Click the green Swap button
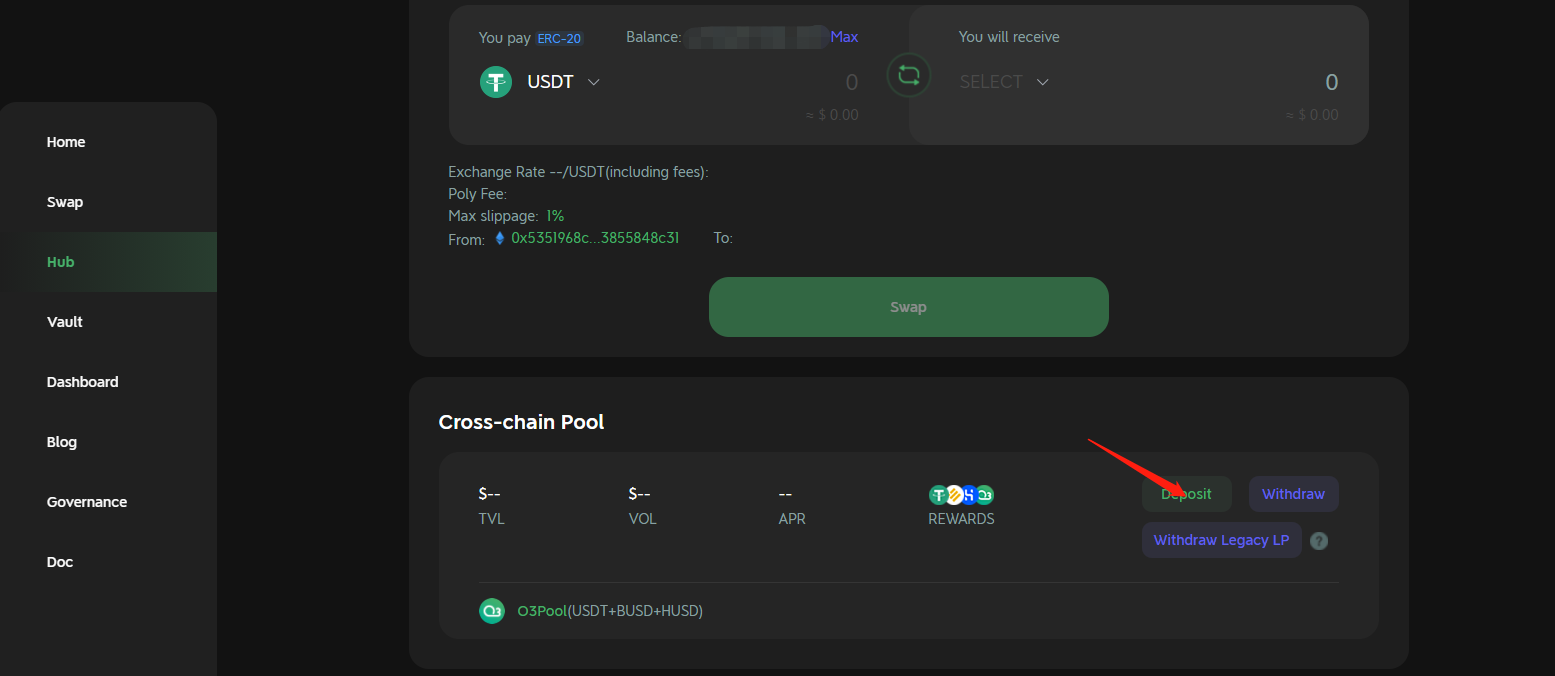 (x=908, y=307)
